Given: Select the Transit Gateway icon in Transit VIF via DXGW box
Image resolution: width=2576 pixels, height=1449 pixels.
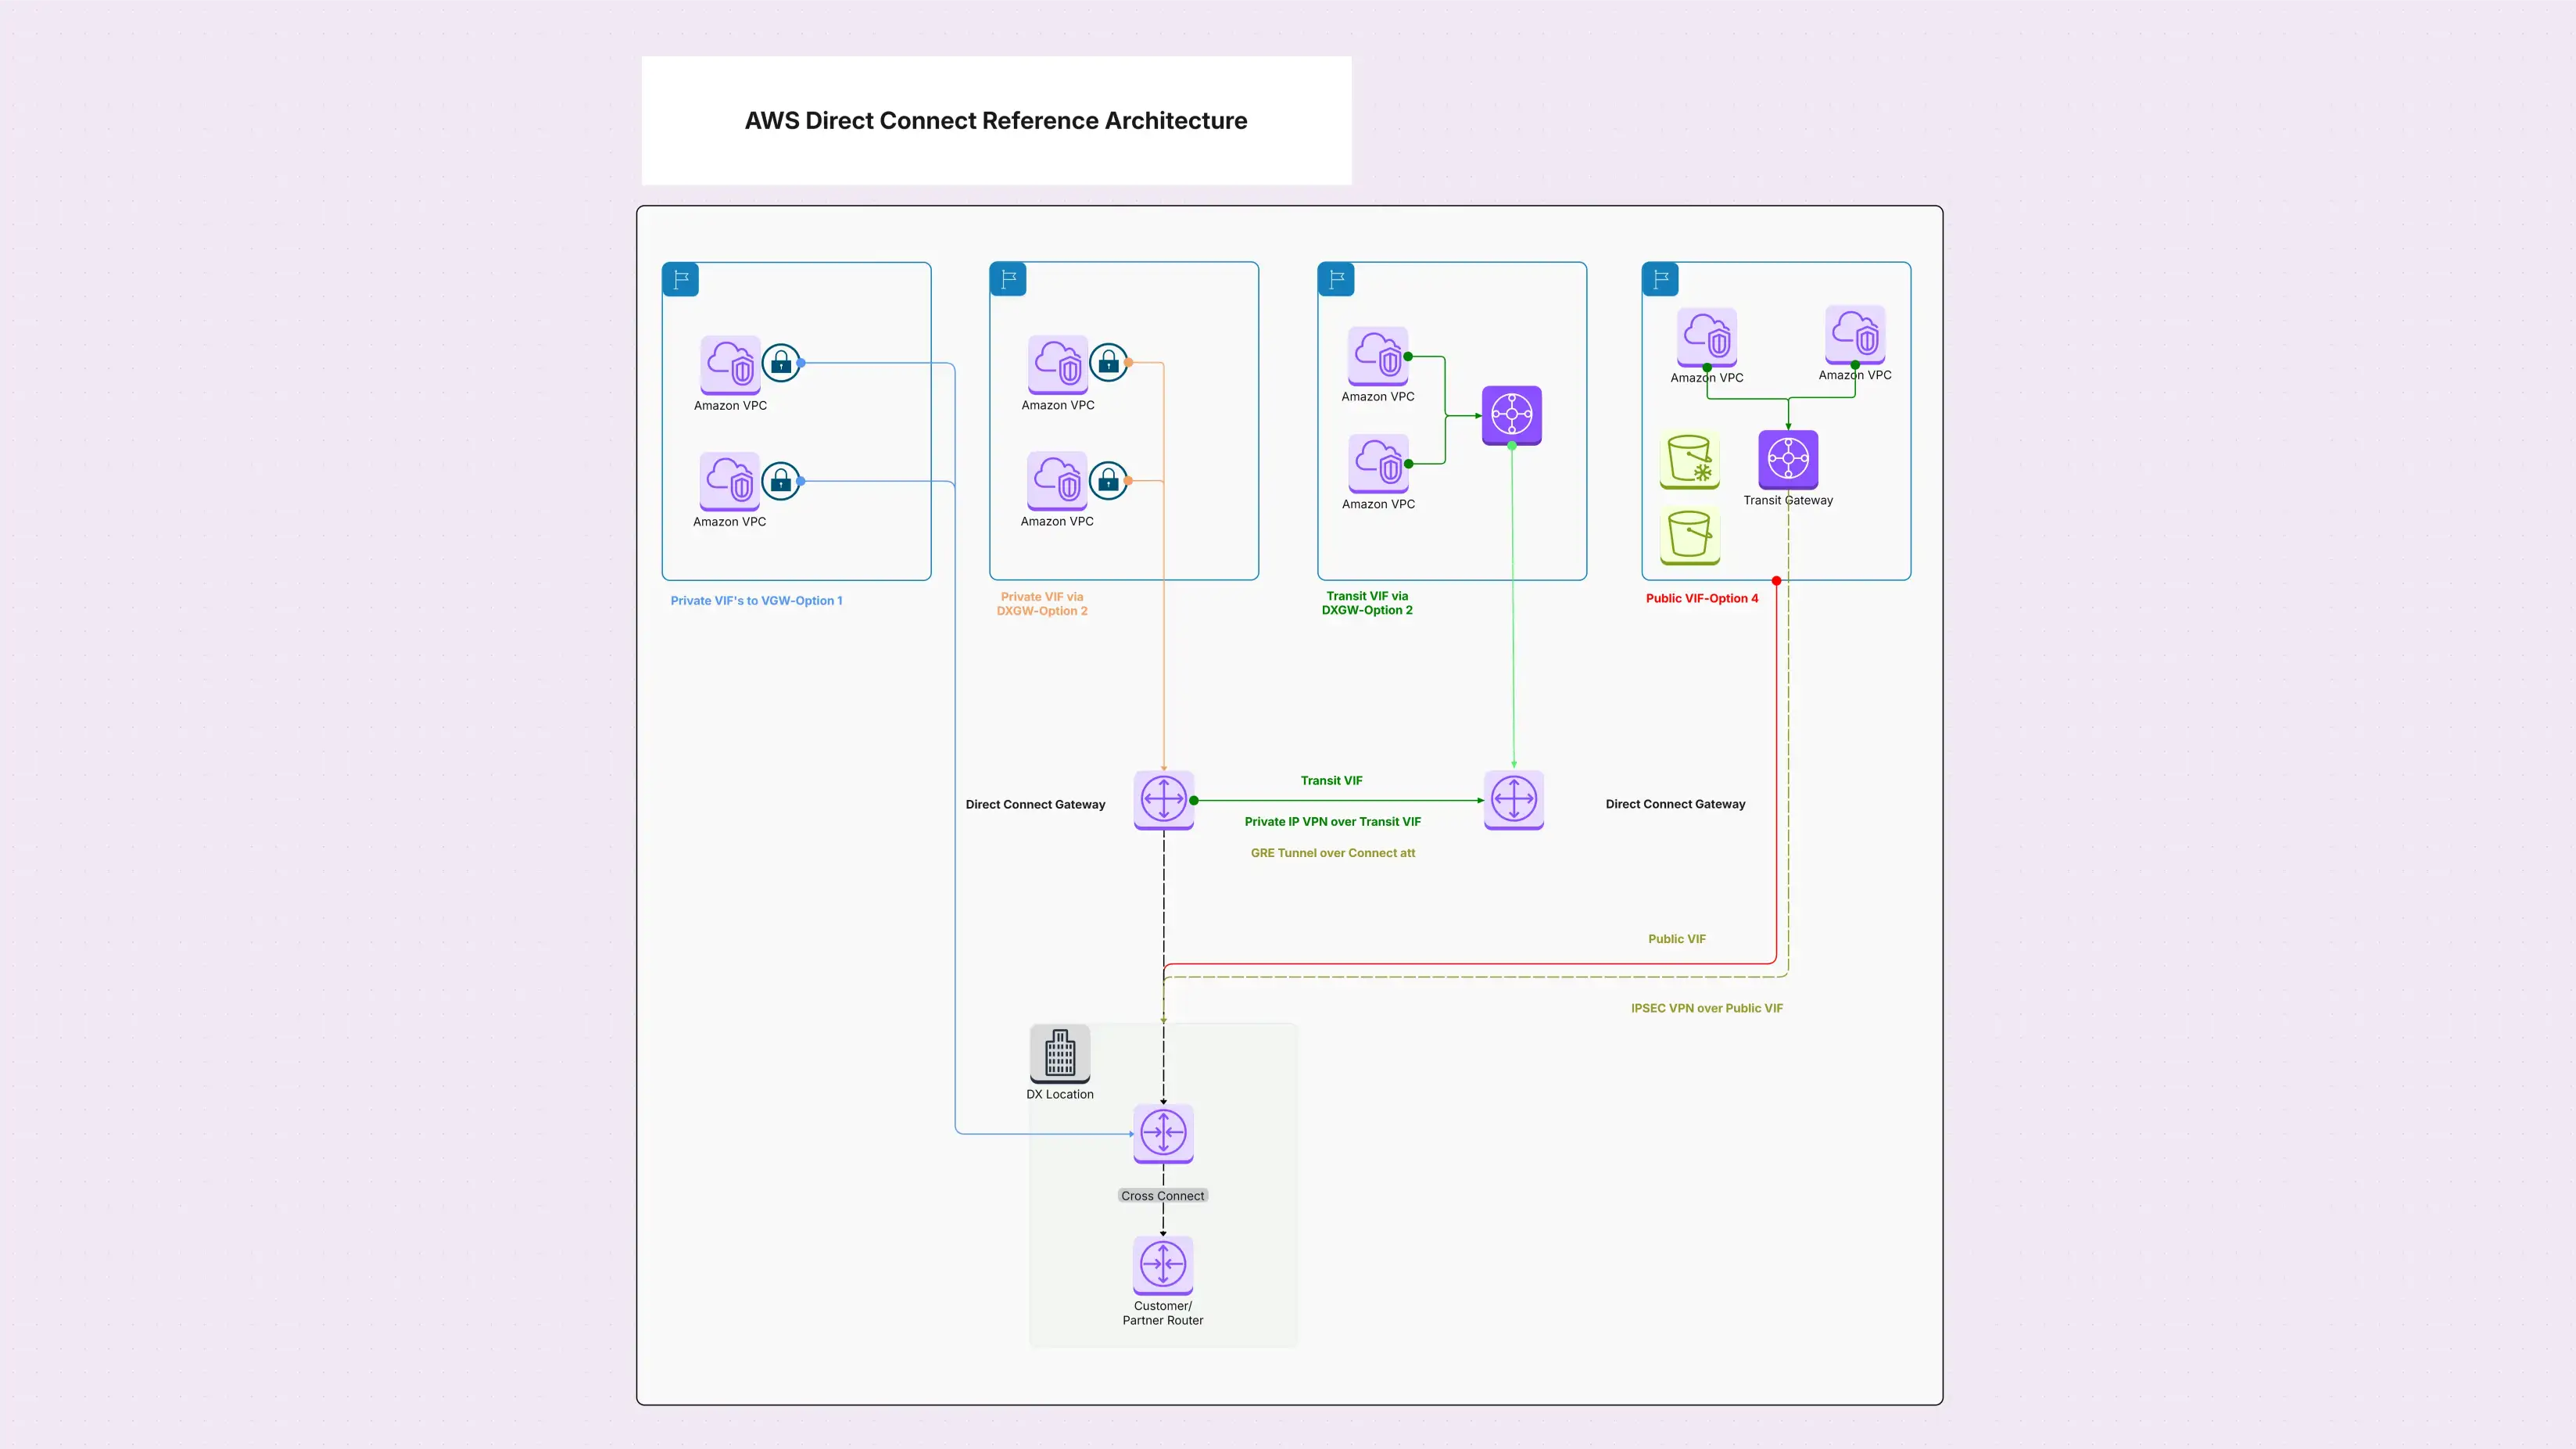Looking at the screenshot, I should tap(1512, 415).
